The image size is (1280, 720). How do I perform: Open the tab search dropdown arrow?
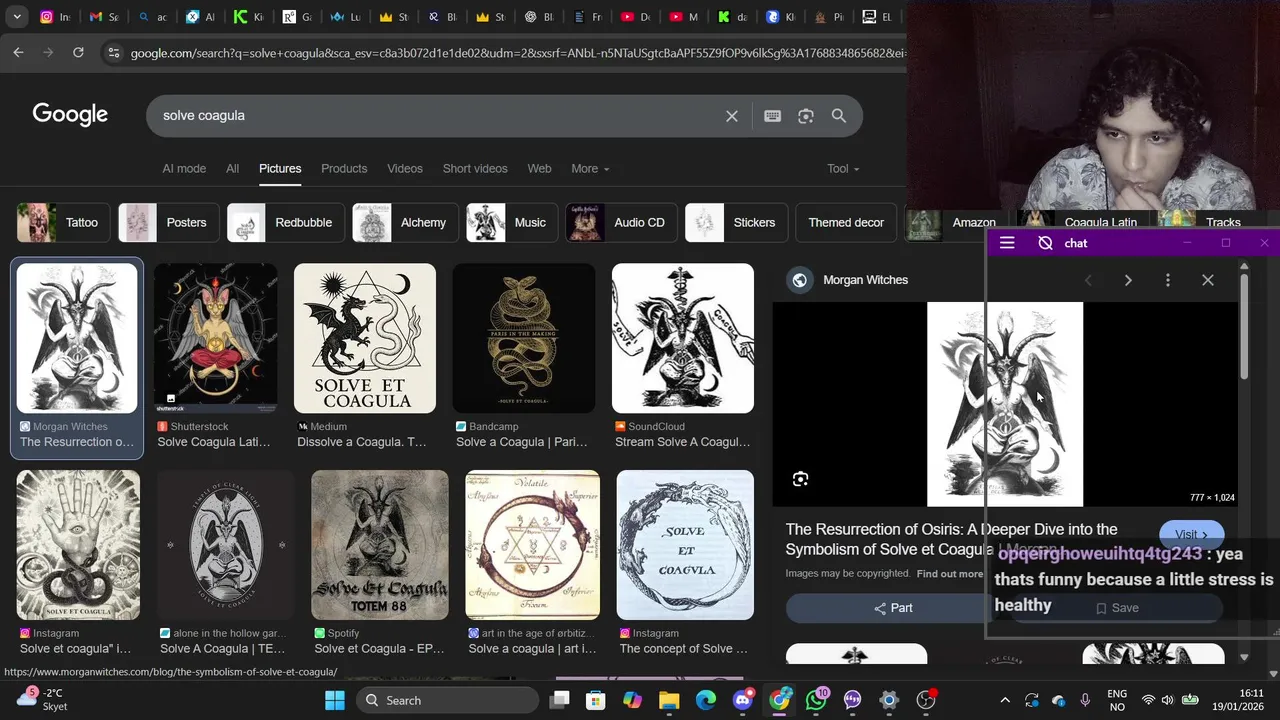coord(16,17)
